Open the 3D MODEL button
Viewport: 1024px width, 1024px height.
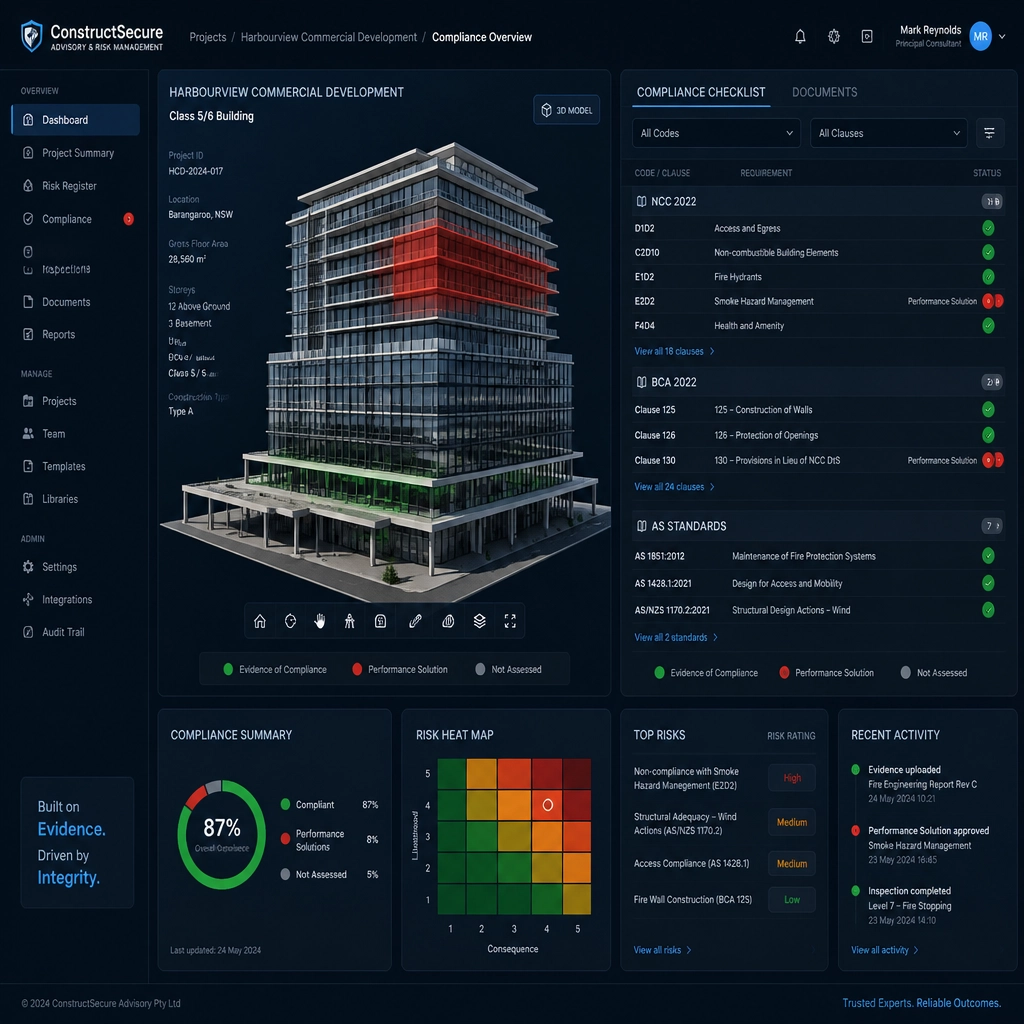pyautogui.click(x=566, y=110)
